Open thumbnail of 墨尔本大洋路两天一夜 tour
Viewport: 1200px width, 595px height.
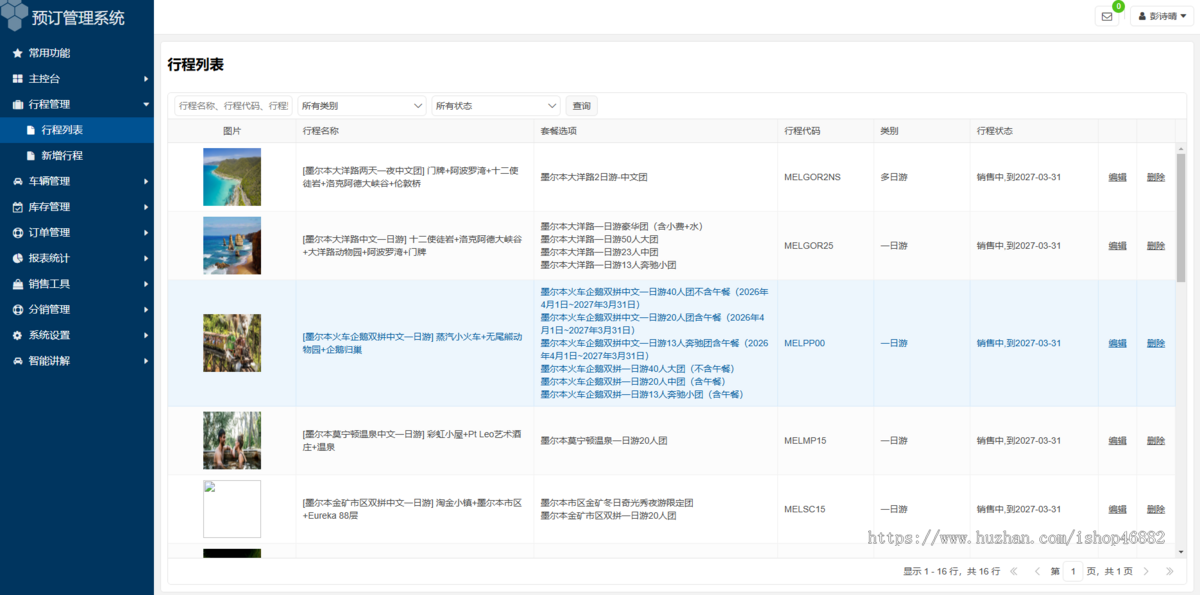(x=232, y=177)
